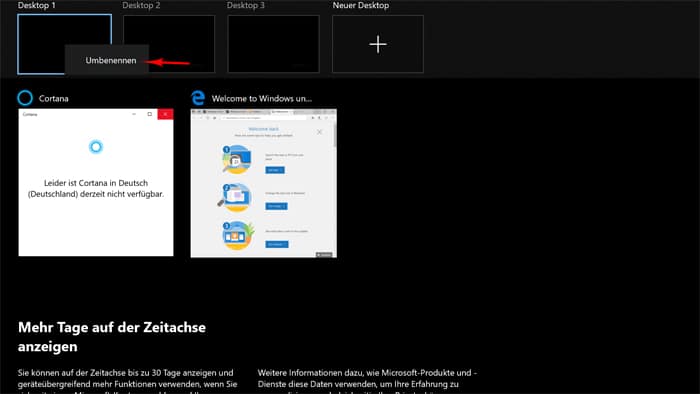Click the Edge browser icon

[198, 98]
